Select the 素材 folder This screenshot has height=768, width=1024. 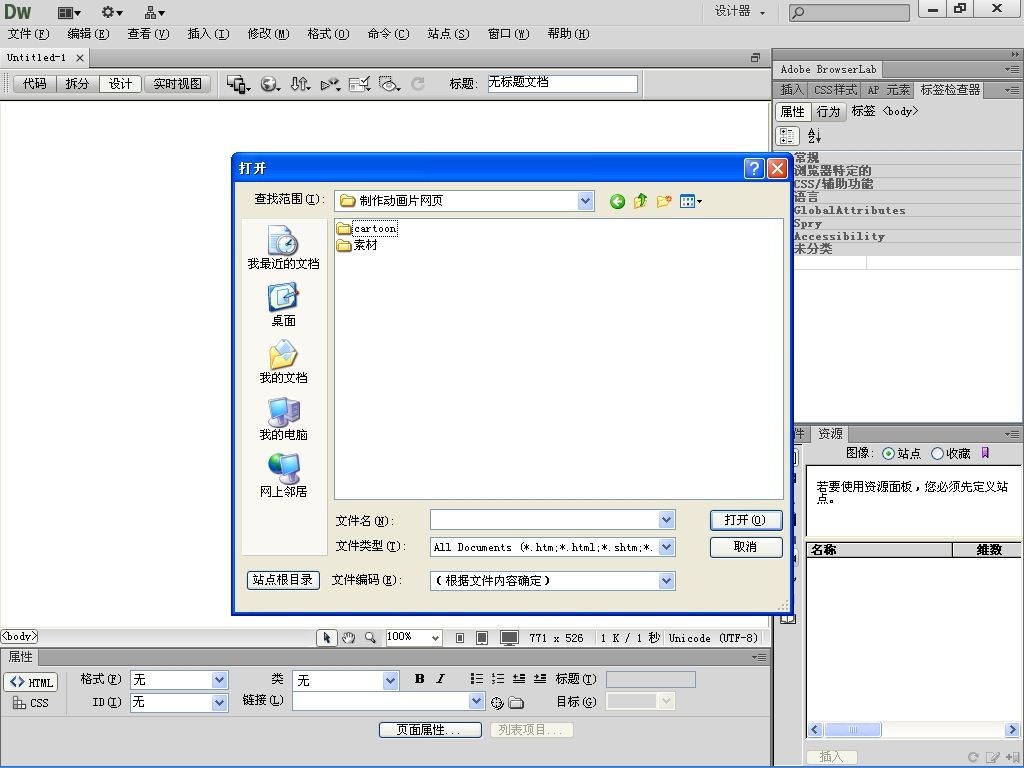pyautogui.click(x=357, y=246)
